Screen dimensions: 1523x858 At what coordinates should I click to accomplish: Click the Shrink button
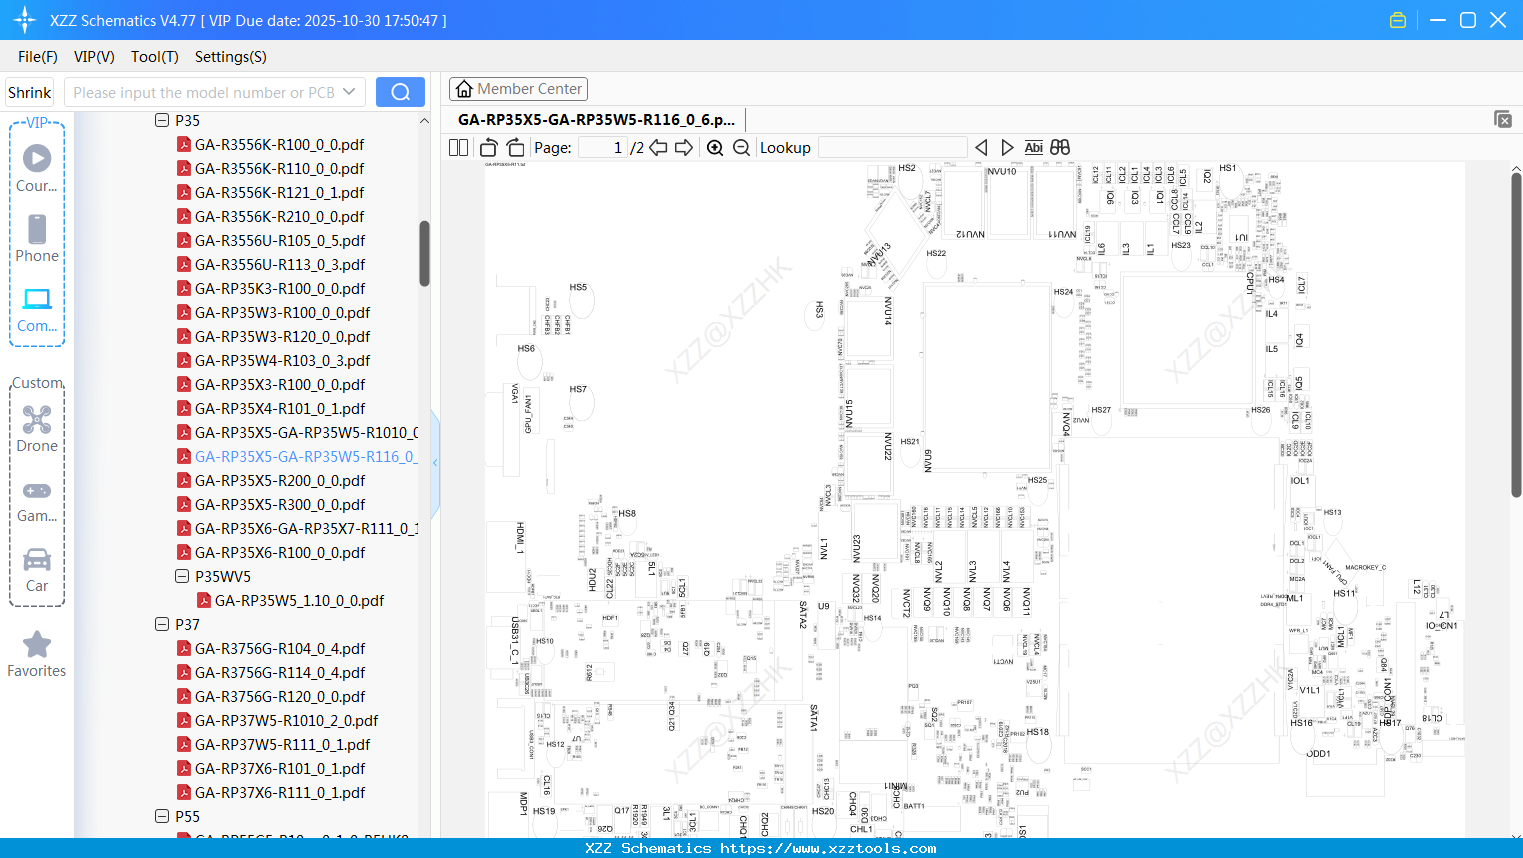click(29, 92)
